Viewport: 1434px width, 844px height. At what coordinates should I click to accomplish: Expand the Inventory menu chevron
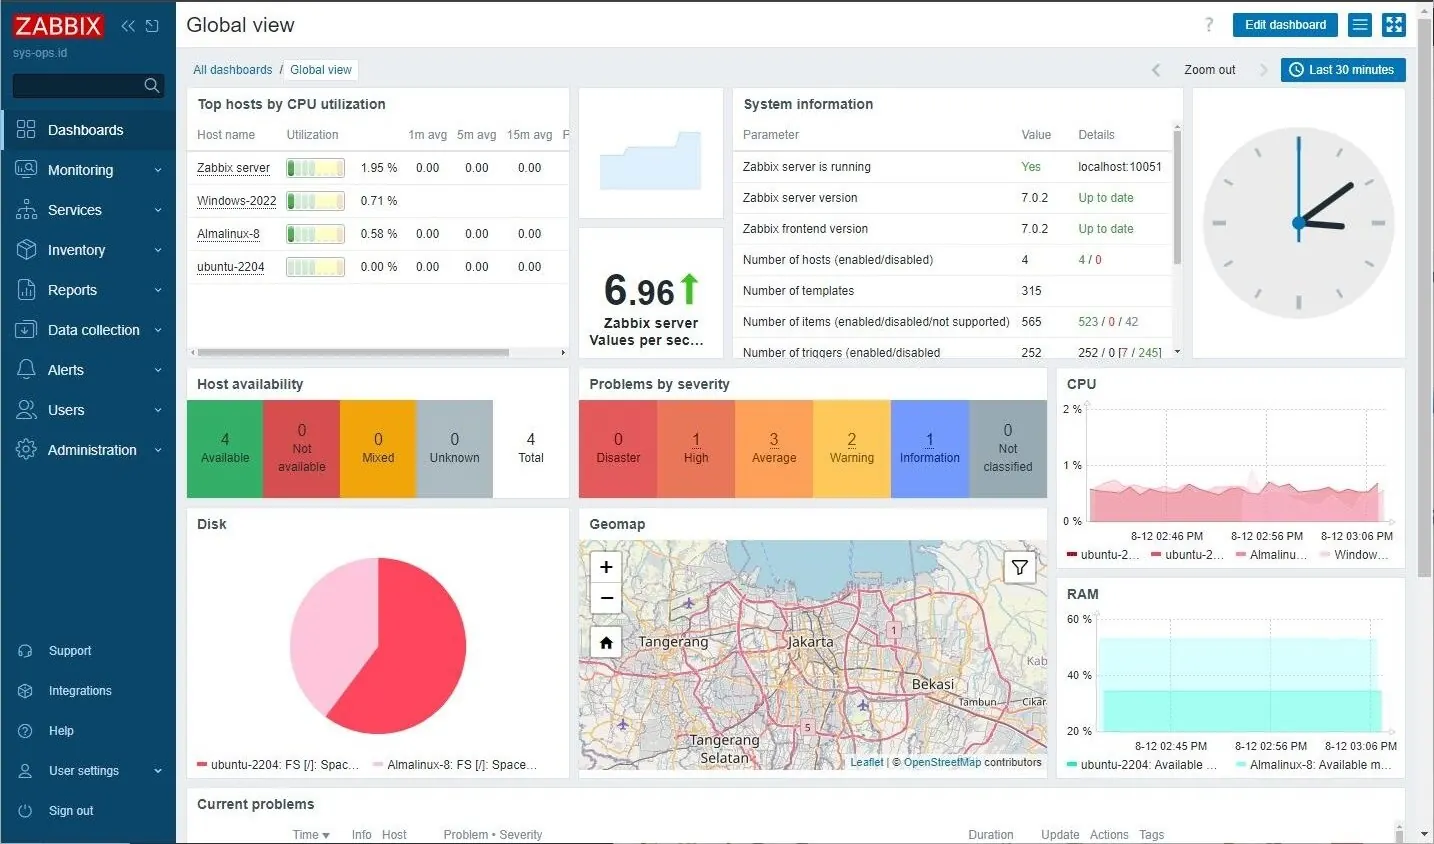[x=158, y=250]
